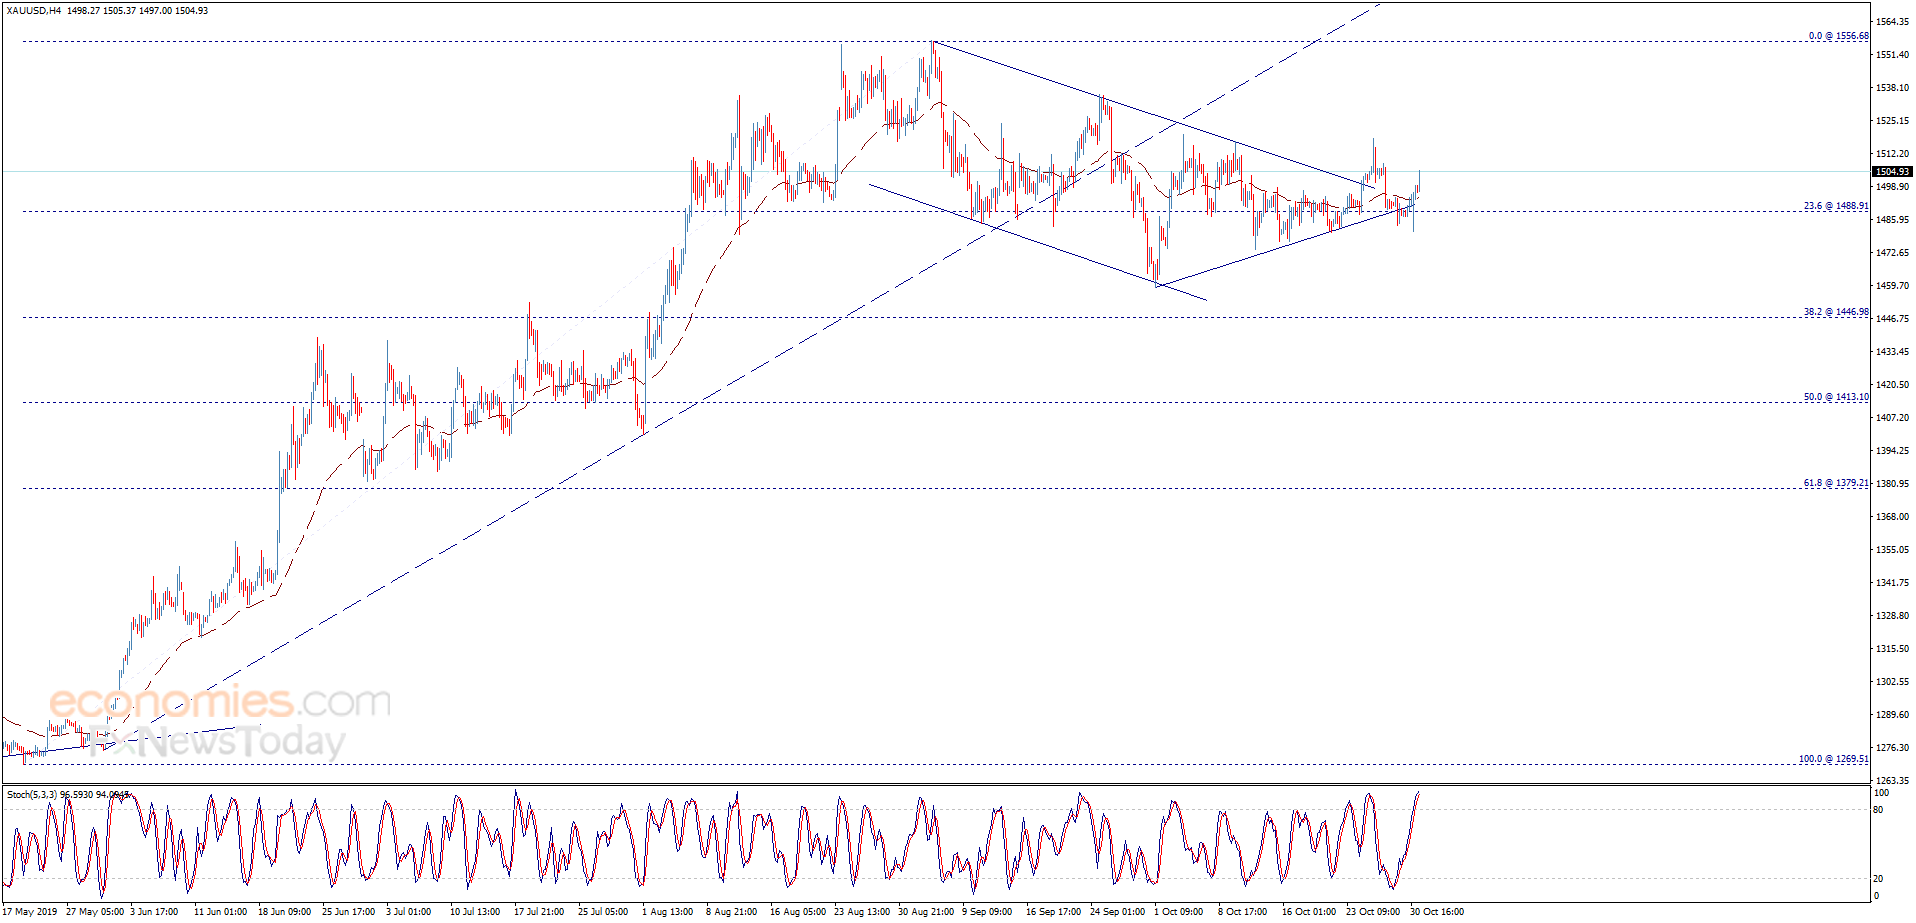This screenshot has width=1916, height=923.
Task: Click the 30 Oct 16:00 time label
Action: 1437,912
